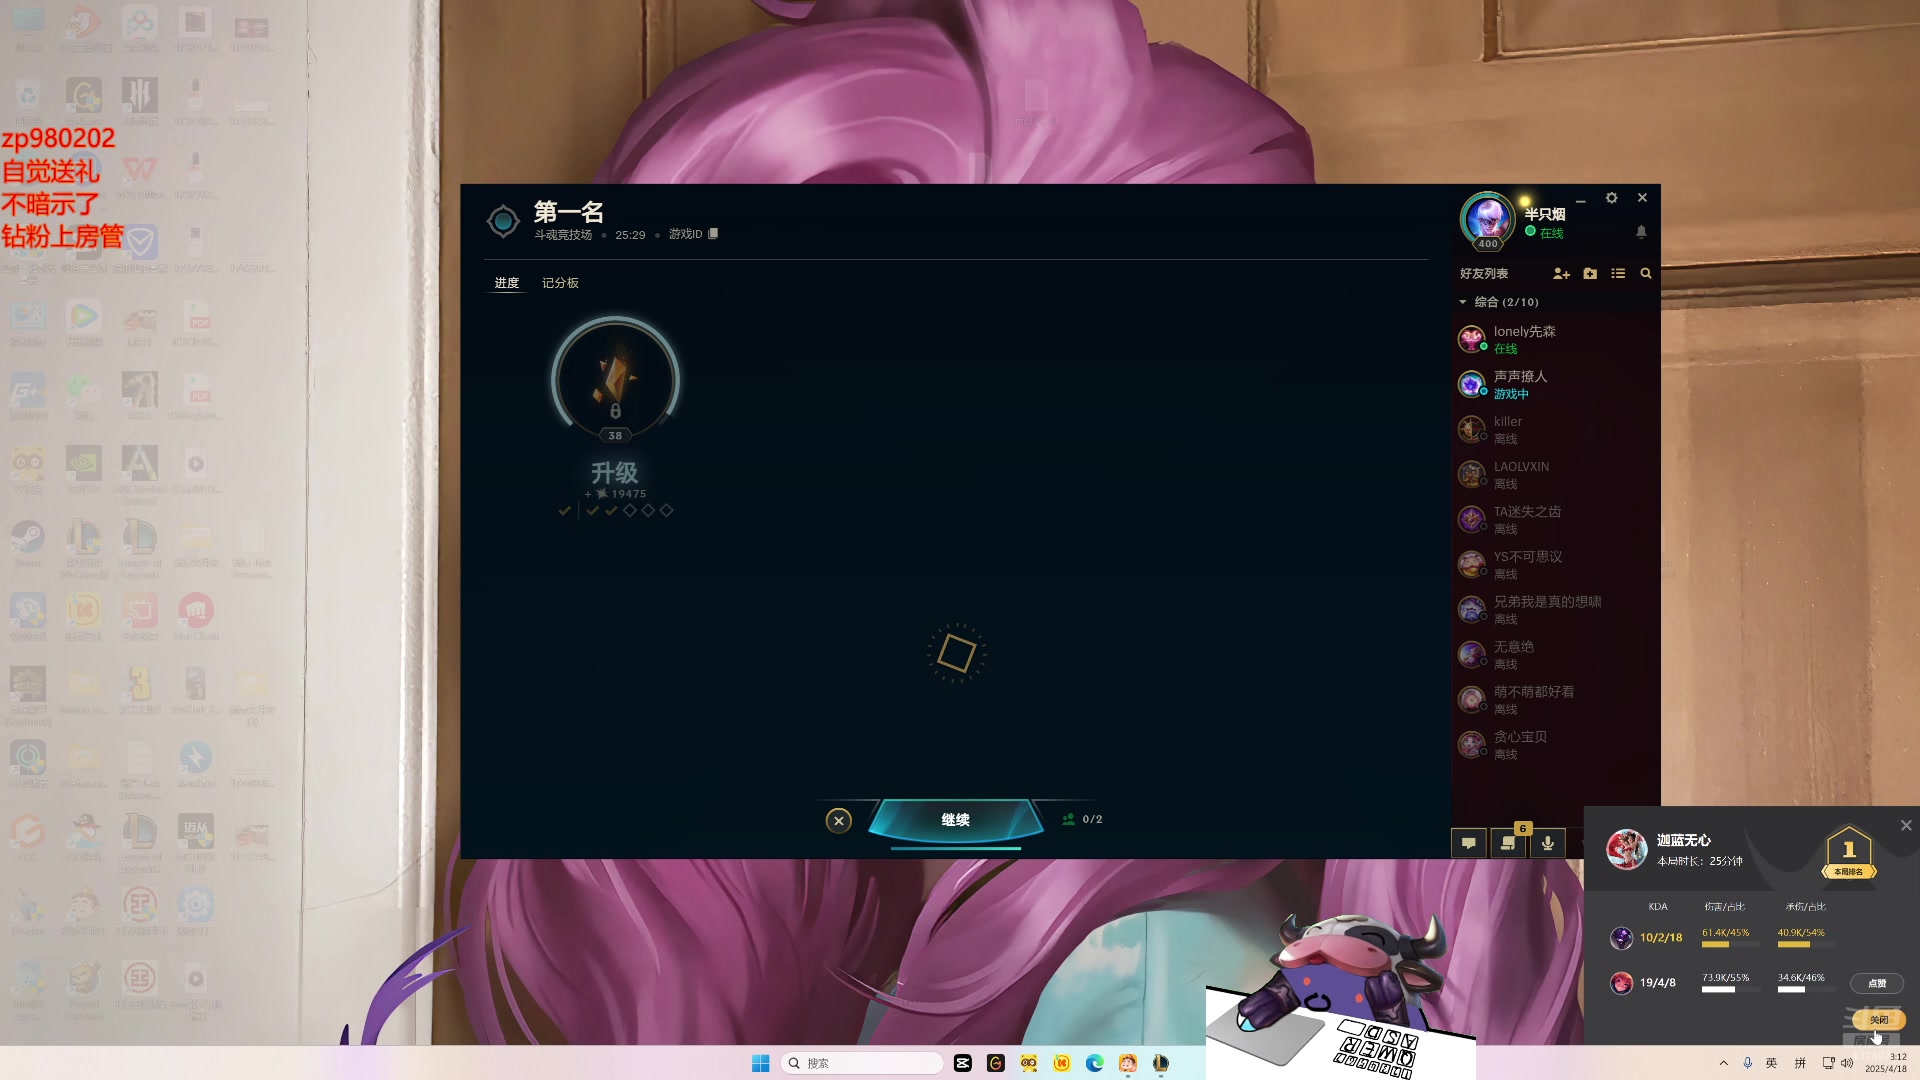The width and height of the screenshot is (1920, 1080).
Task: Select offline friend TA迷失之齿
Action: (1555, 520)
